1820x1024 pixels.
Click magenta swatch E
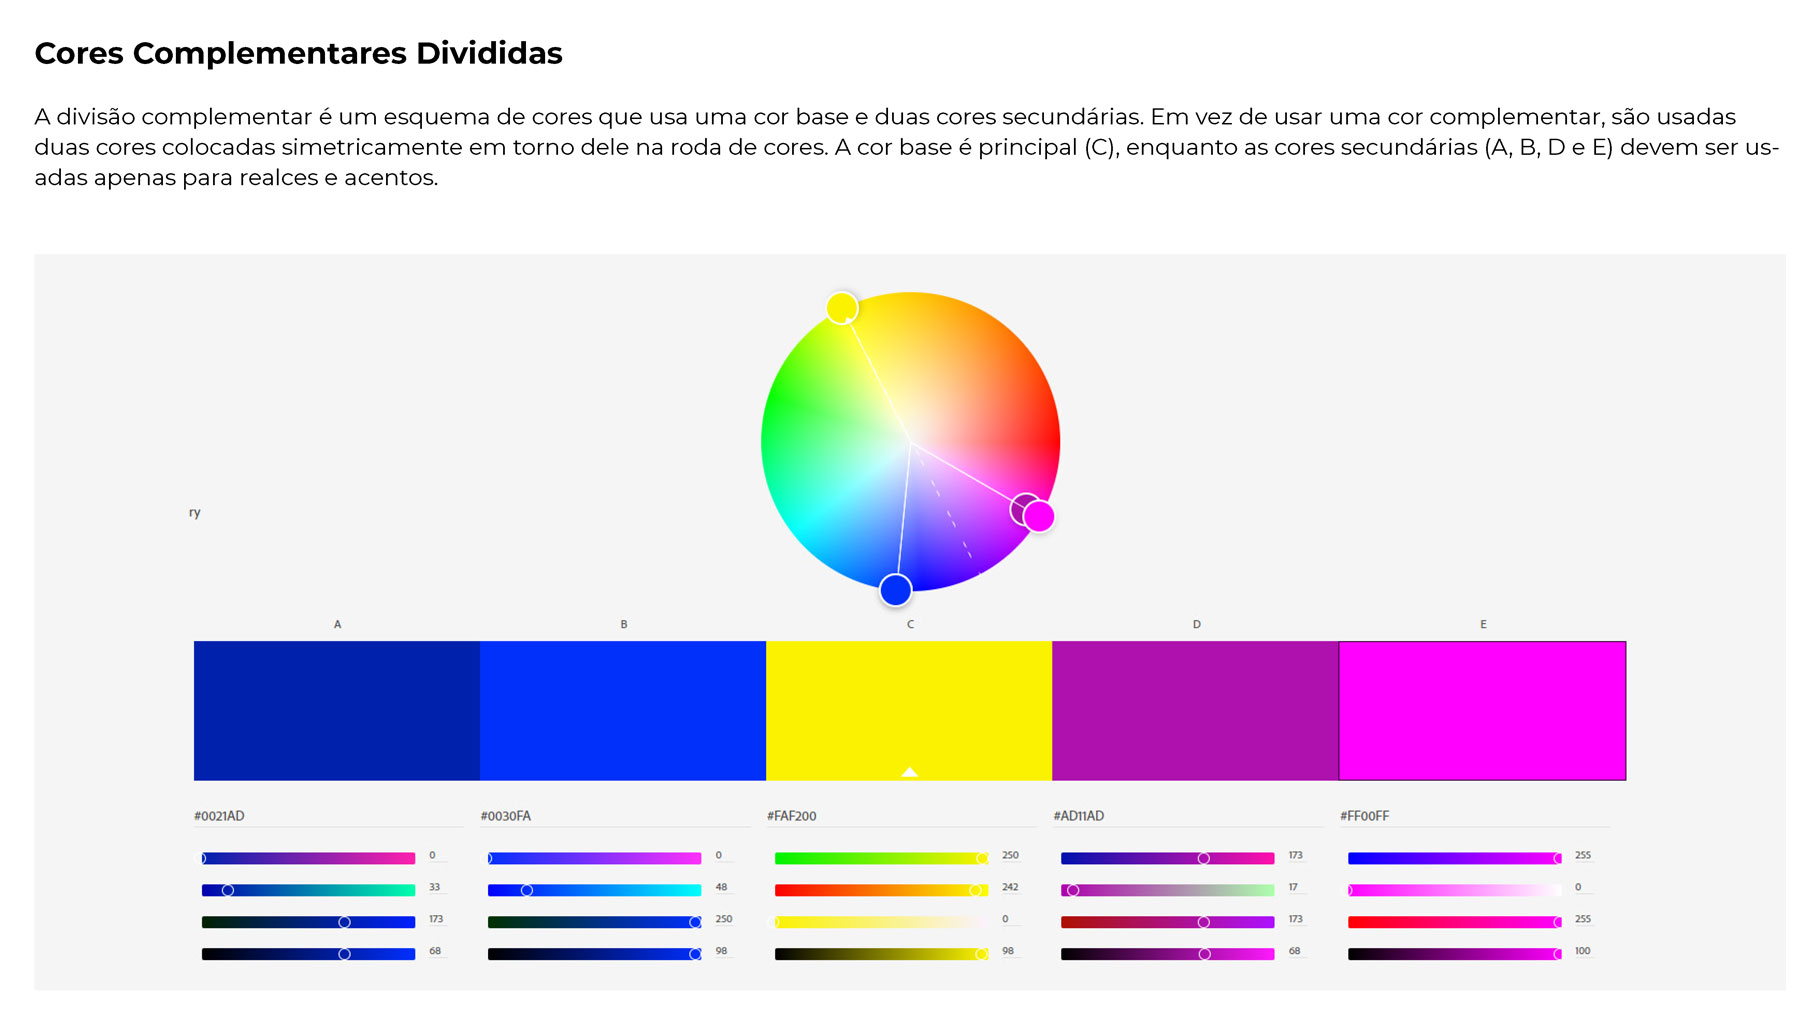1482,710
